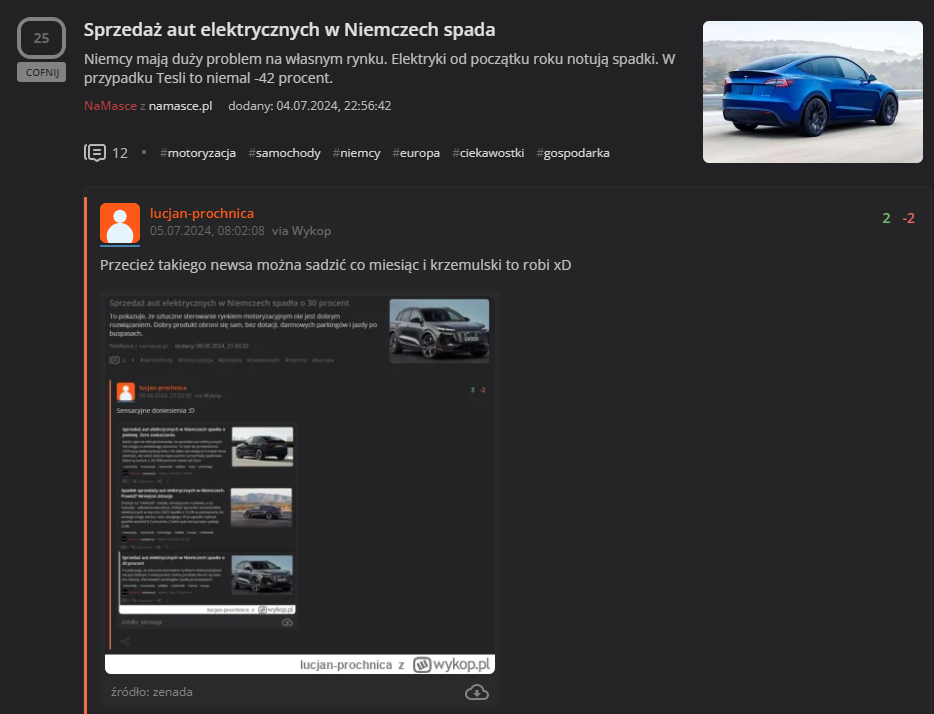This screenshot has width=934, height=714.
Task: Click comment timestamp 05.07.2024, 08:02:08
Action: (x=207, y=231)
